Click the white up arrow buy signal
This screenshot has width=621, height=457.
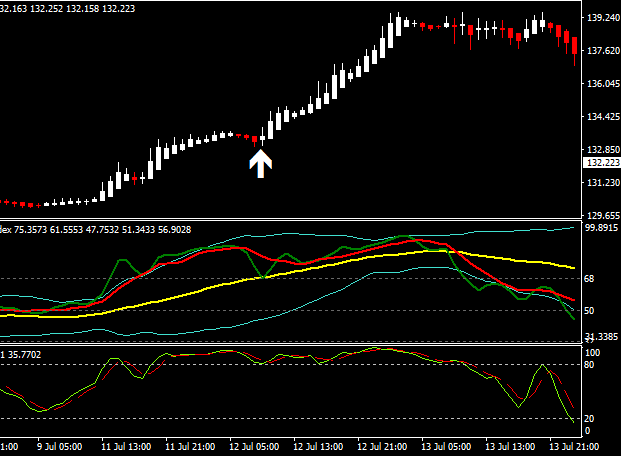pyautogui.click(x=260, y=163)
